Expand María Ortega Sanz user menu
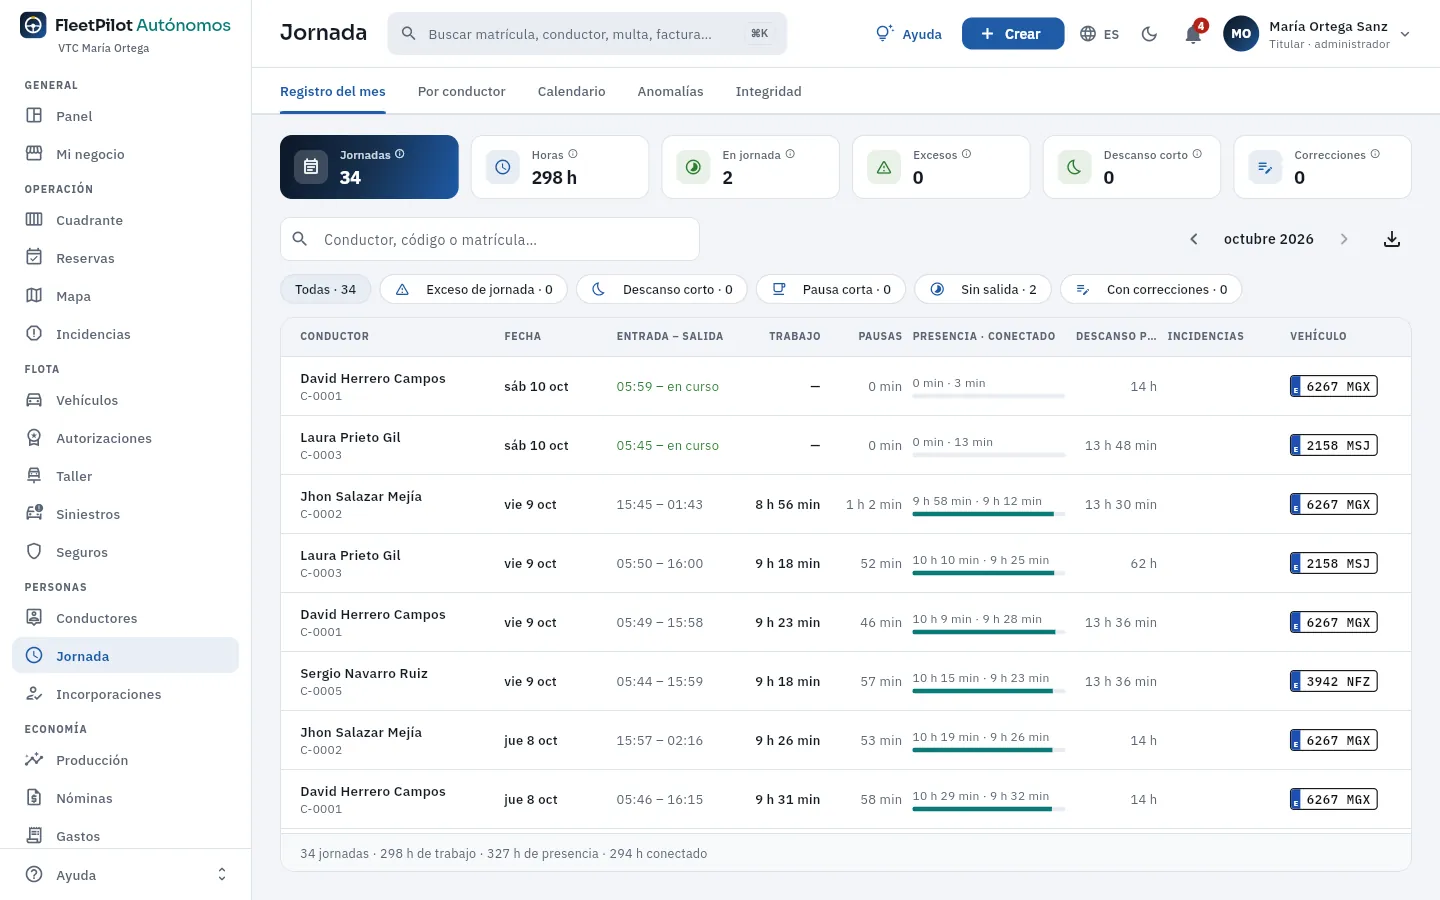 [1317, 34]
